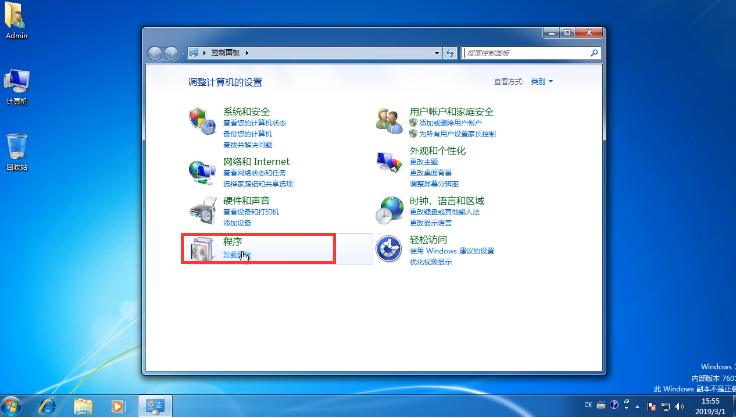Expand the breadcrumb arrow before 控制面板
The image size is (736, 418).
(205, 53)
